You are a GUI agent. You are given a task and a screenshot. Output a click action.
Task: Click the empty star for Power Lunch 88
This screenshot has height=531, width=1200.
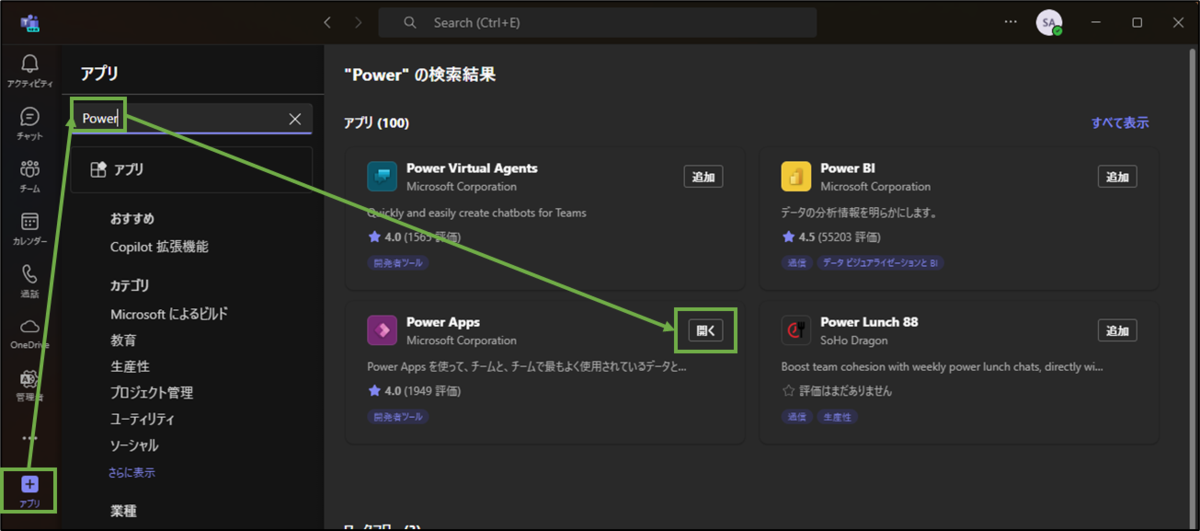(x=788, y=391)
